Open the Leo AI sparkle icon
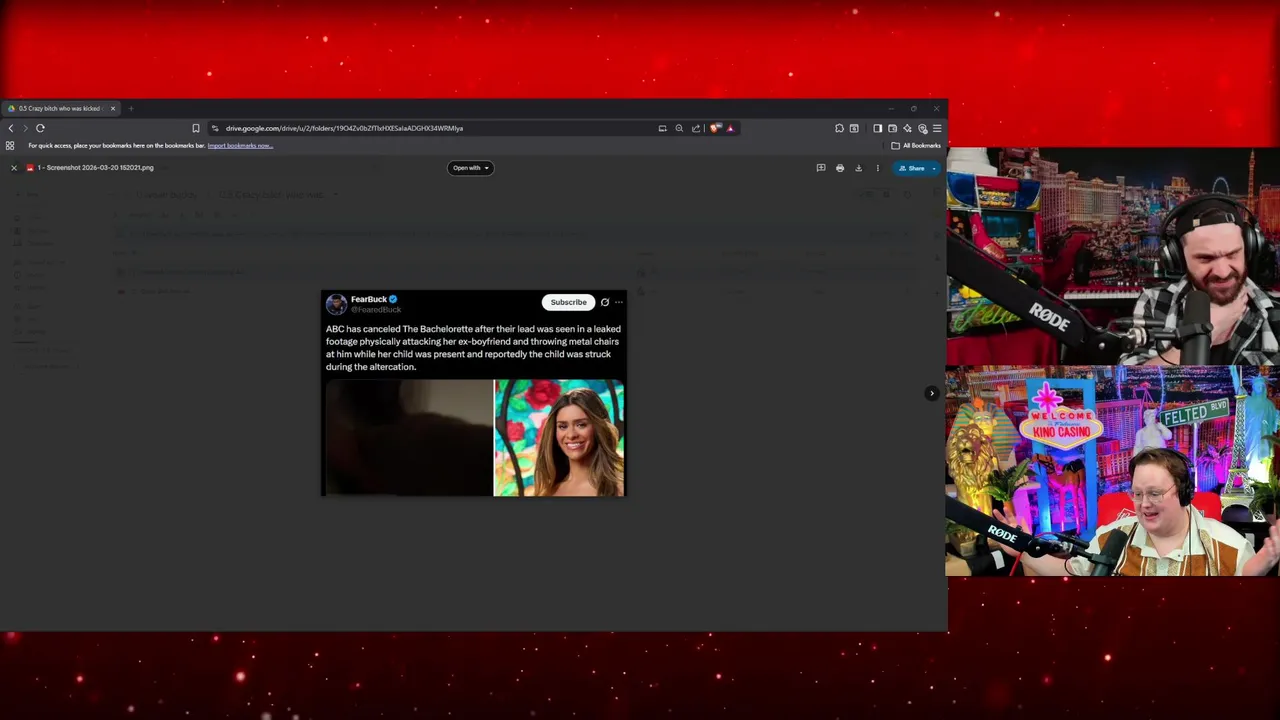Viewport: 1280px width, 720px height. click(x=907, y=128)
